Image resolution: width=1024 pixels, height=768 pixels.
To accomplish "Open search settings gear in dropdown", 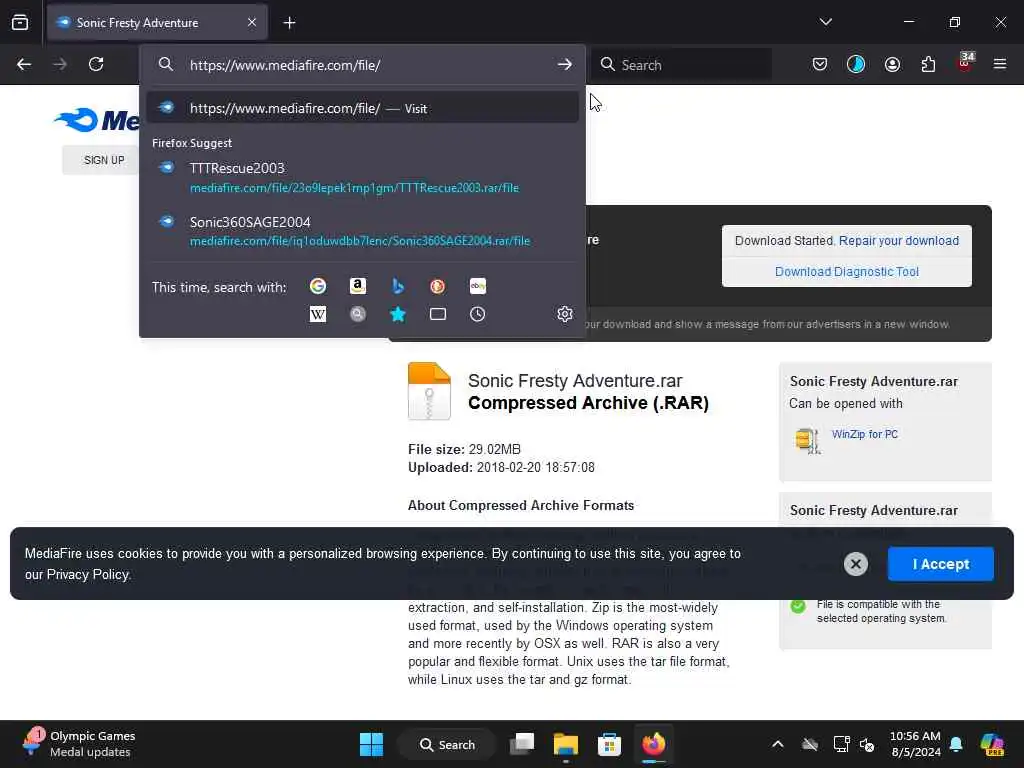I will tap(565, 314).
